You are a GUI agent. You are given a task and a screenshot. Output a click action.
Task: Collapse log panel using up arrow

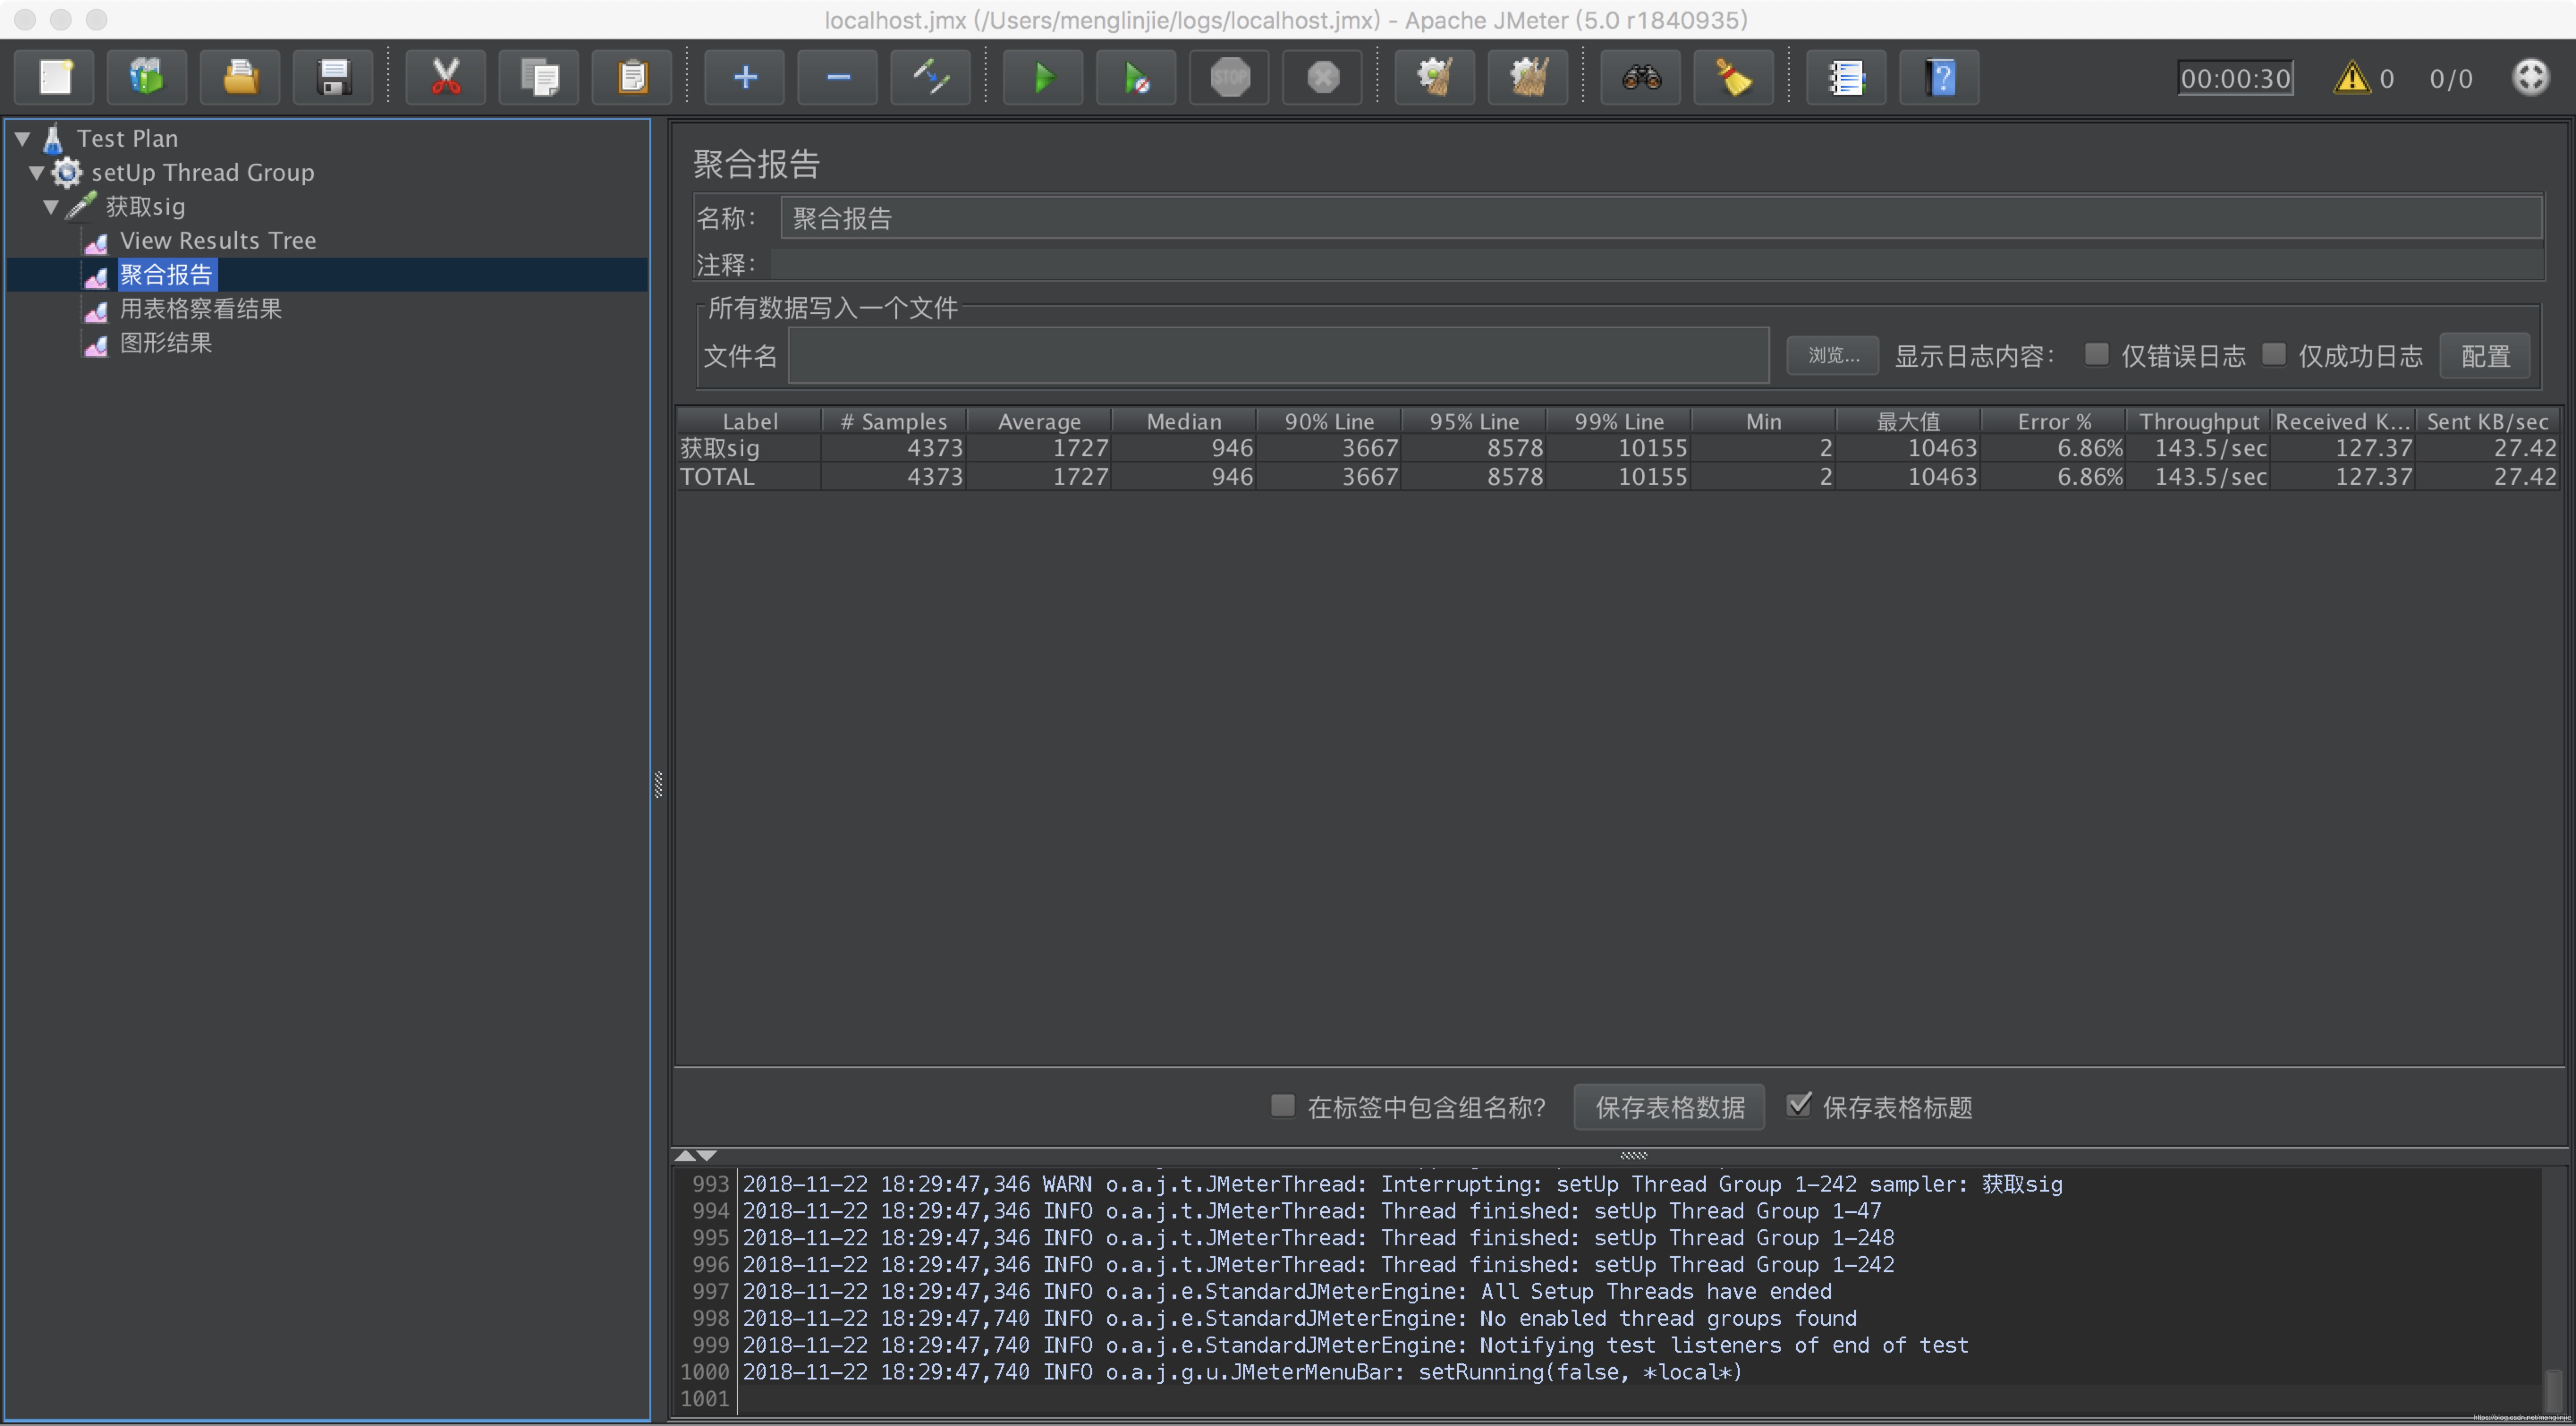click(x=685, y=1155)
